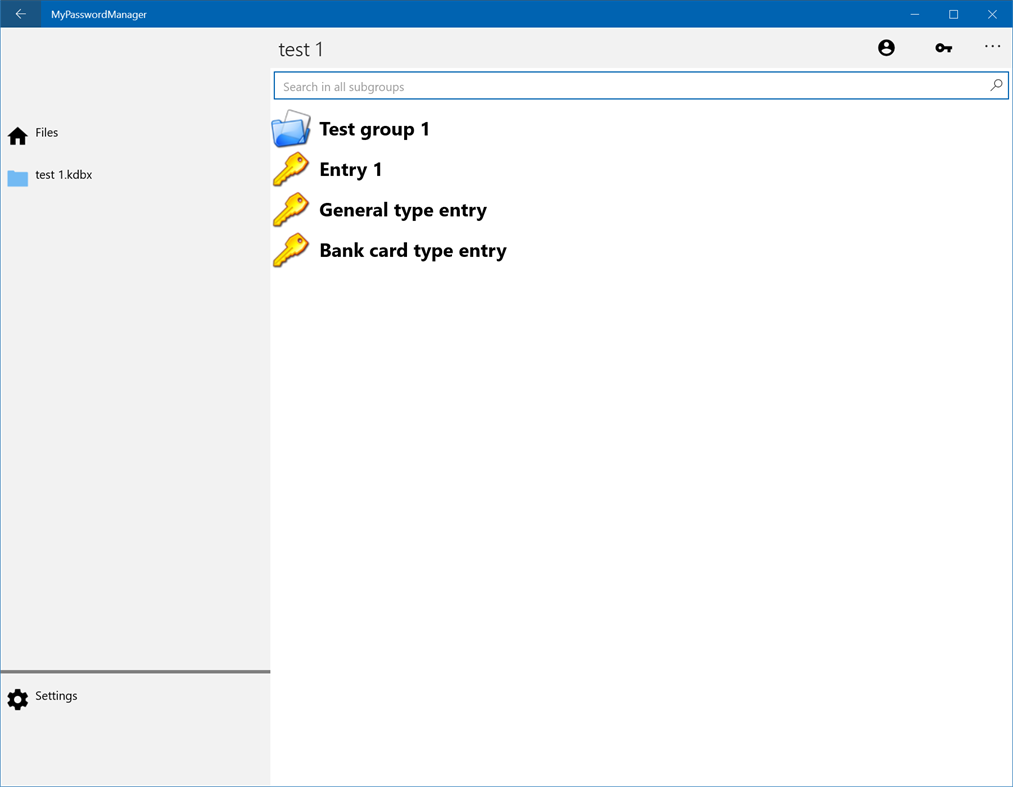The width and height of the screenshot is (1013, 787).
Task: Click inside the Search in all subgroups field
Action: [600, 86]
